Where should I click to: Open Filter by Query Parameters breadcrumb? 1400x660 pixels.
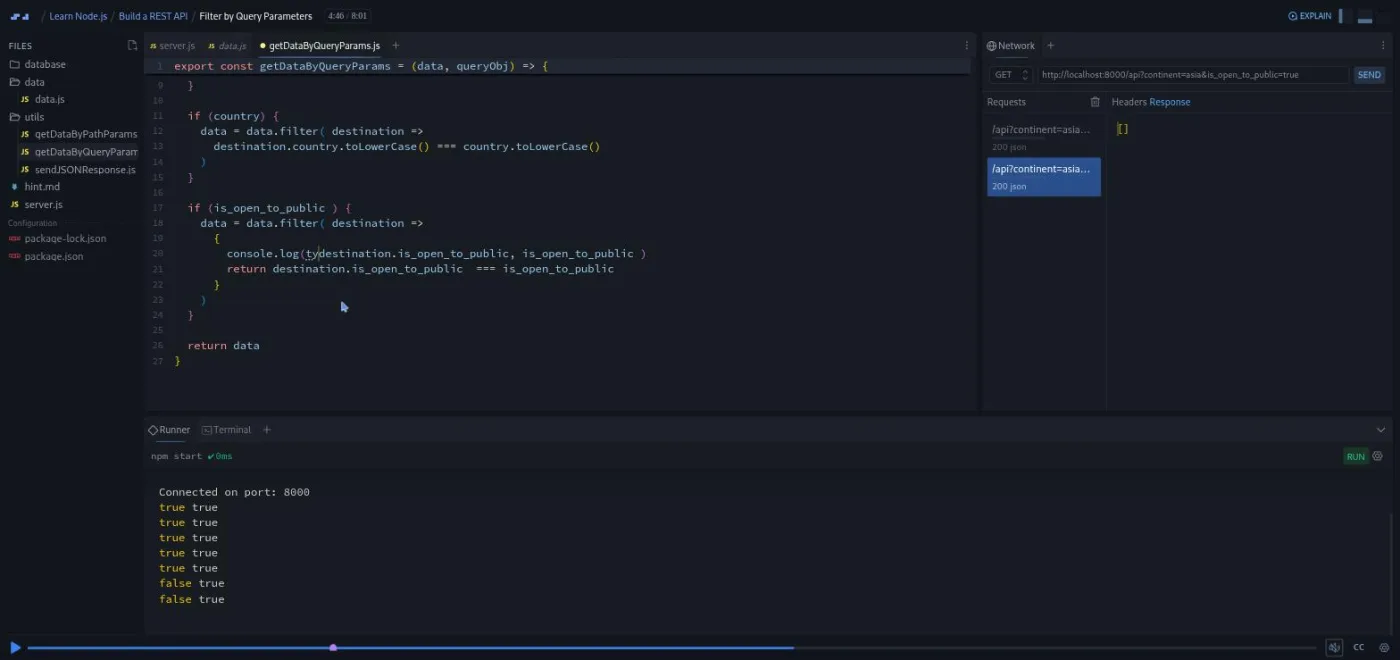(256, 16)
